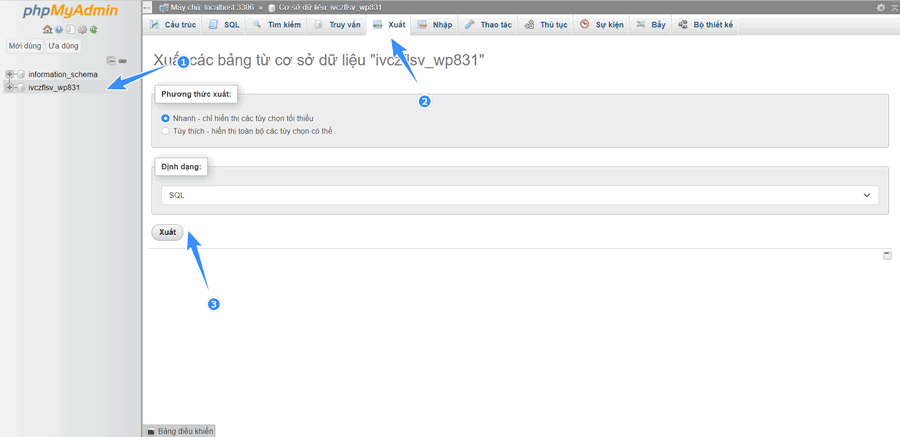Go to the Nhập import tab

[x=435, y=25]
